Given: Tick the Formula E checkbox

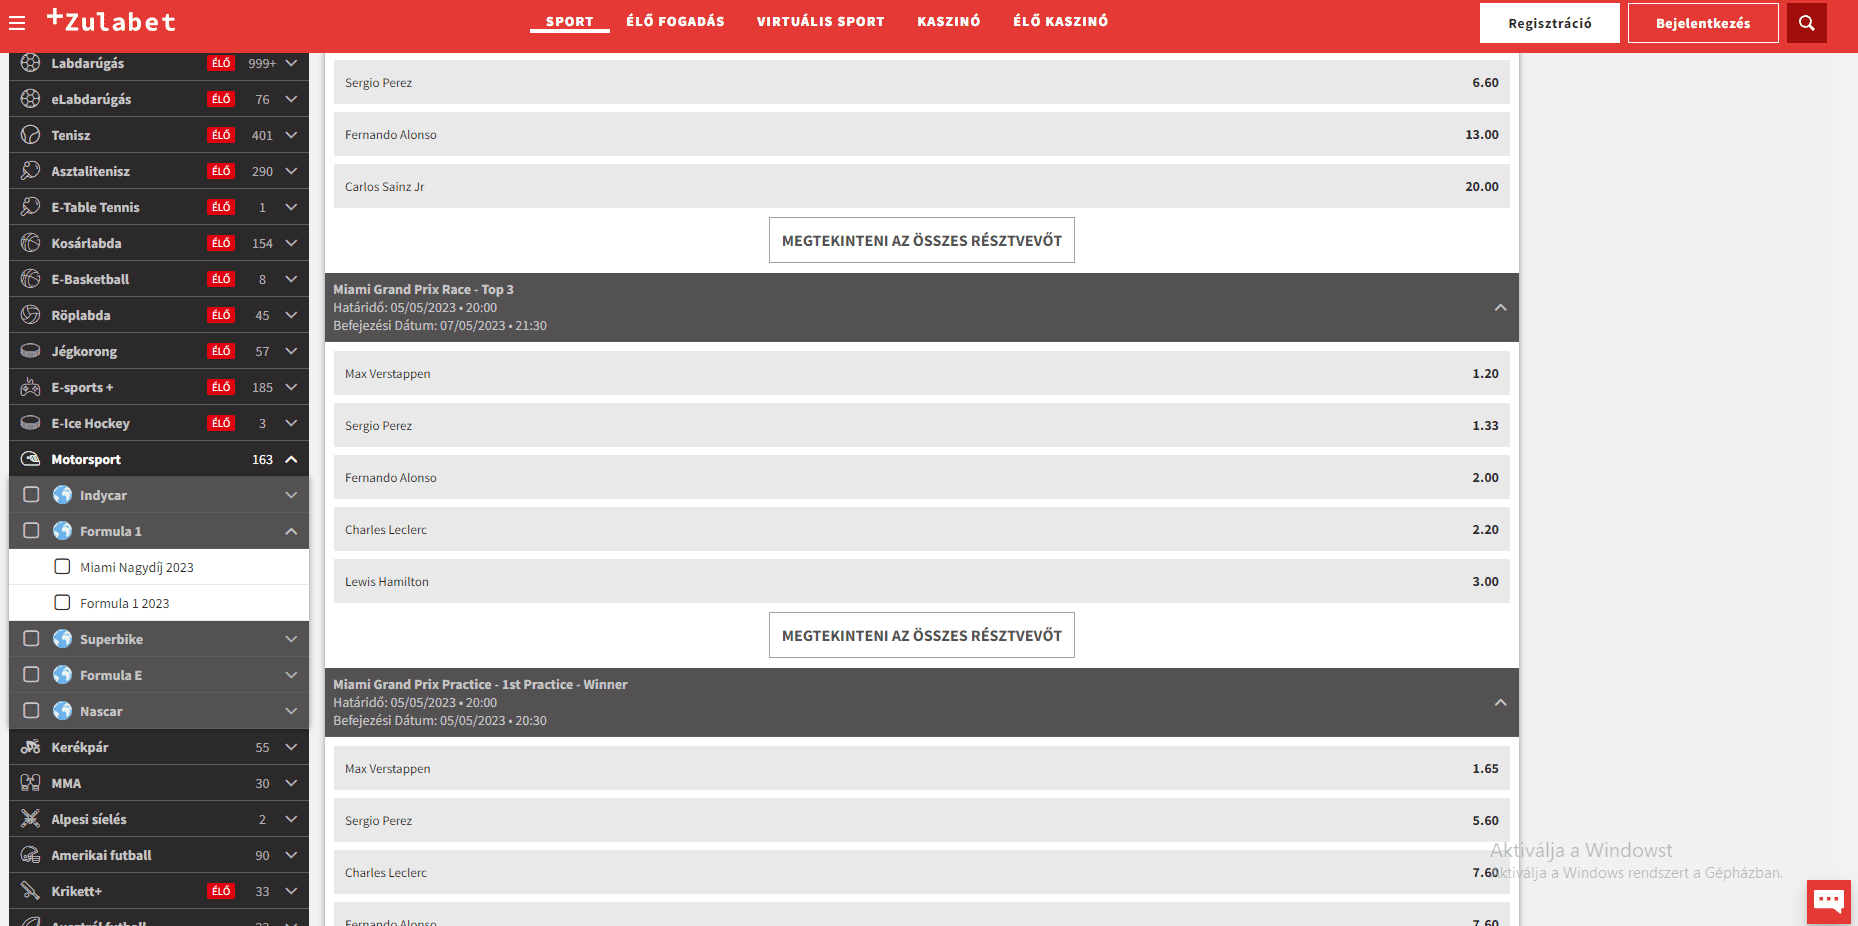Looking at the screenshot, I should coord(31,675).
